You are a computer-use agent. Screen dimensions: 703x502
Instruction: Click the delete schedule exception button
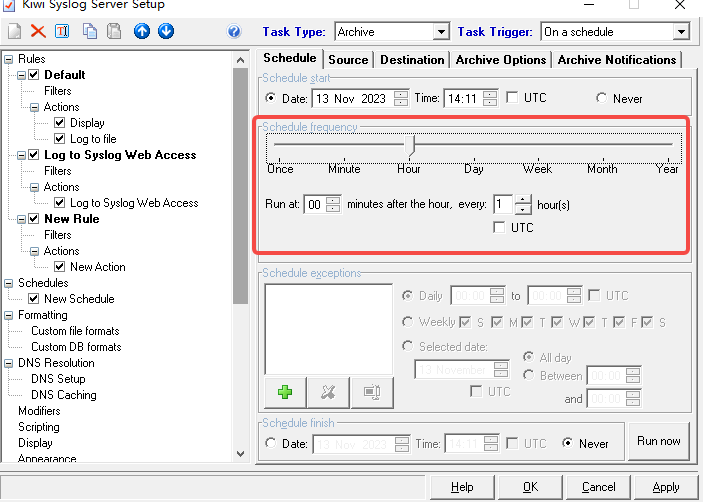(x=328, y=393)
